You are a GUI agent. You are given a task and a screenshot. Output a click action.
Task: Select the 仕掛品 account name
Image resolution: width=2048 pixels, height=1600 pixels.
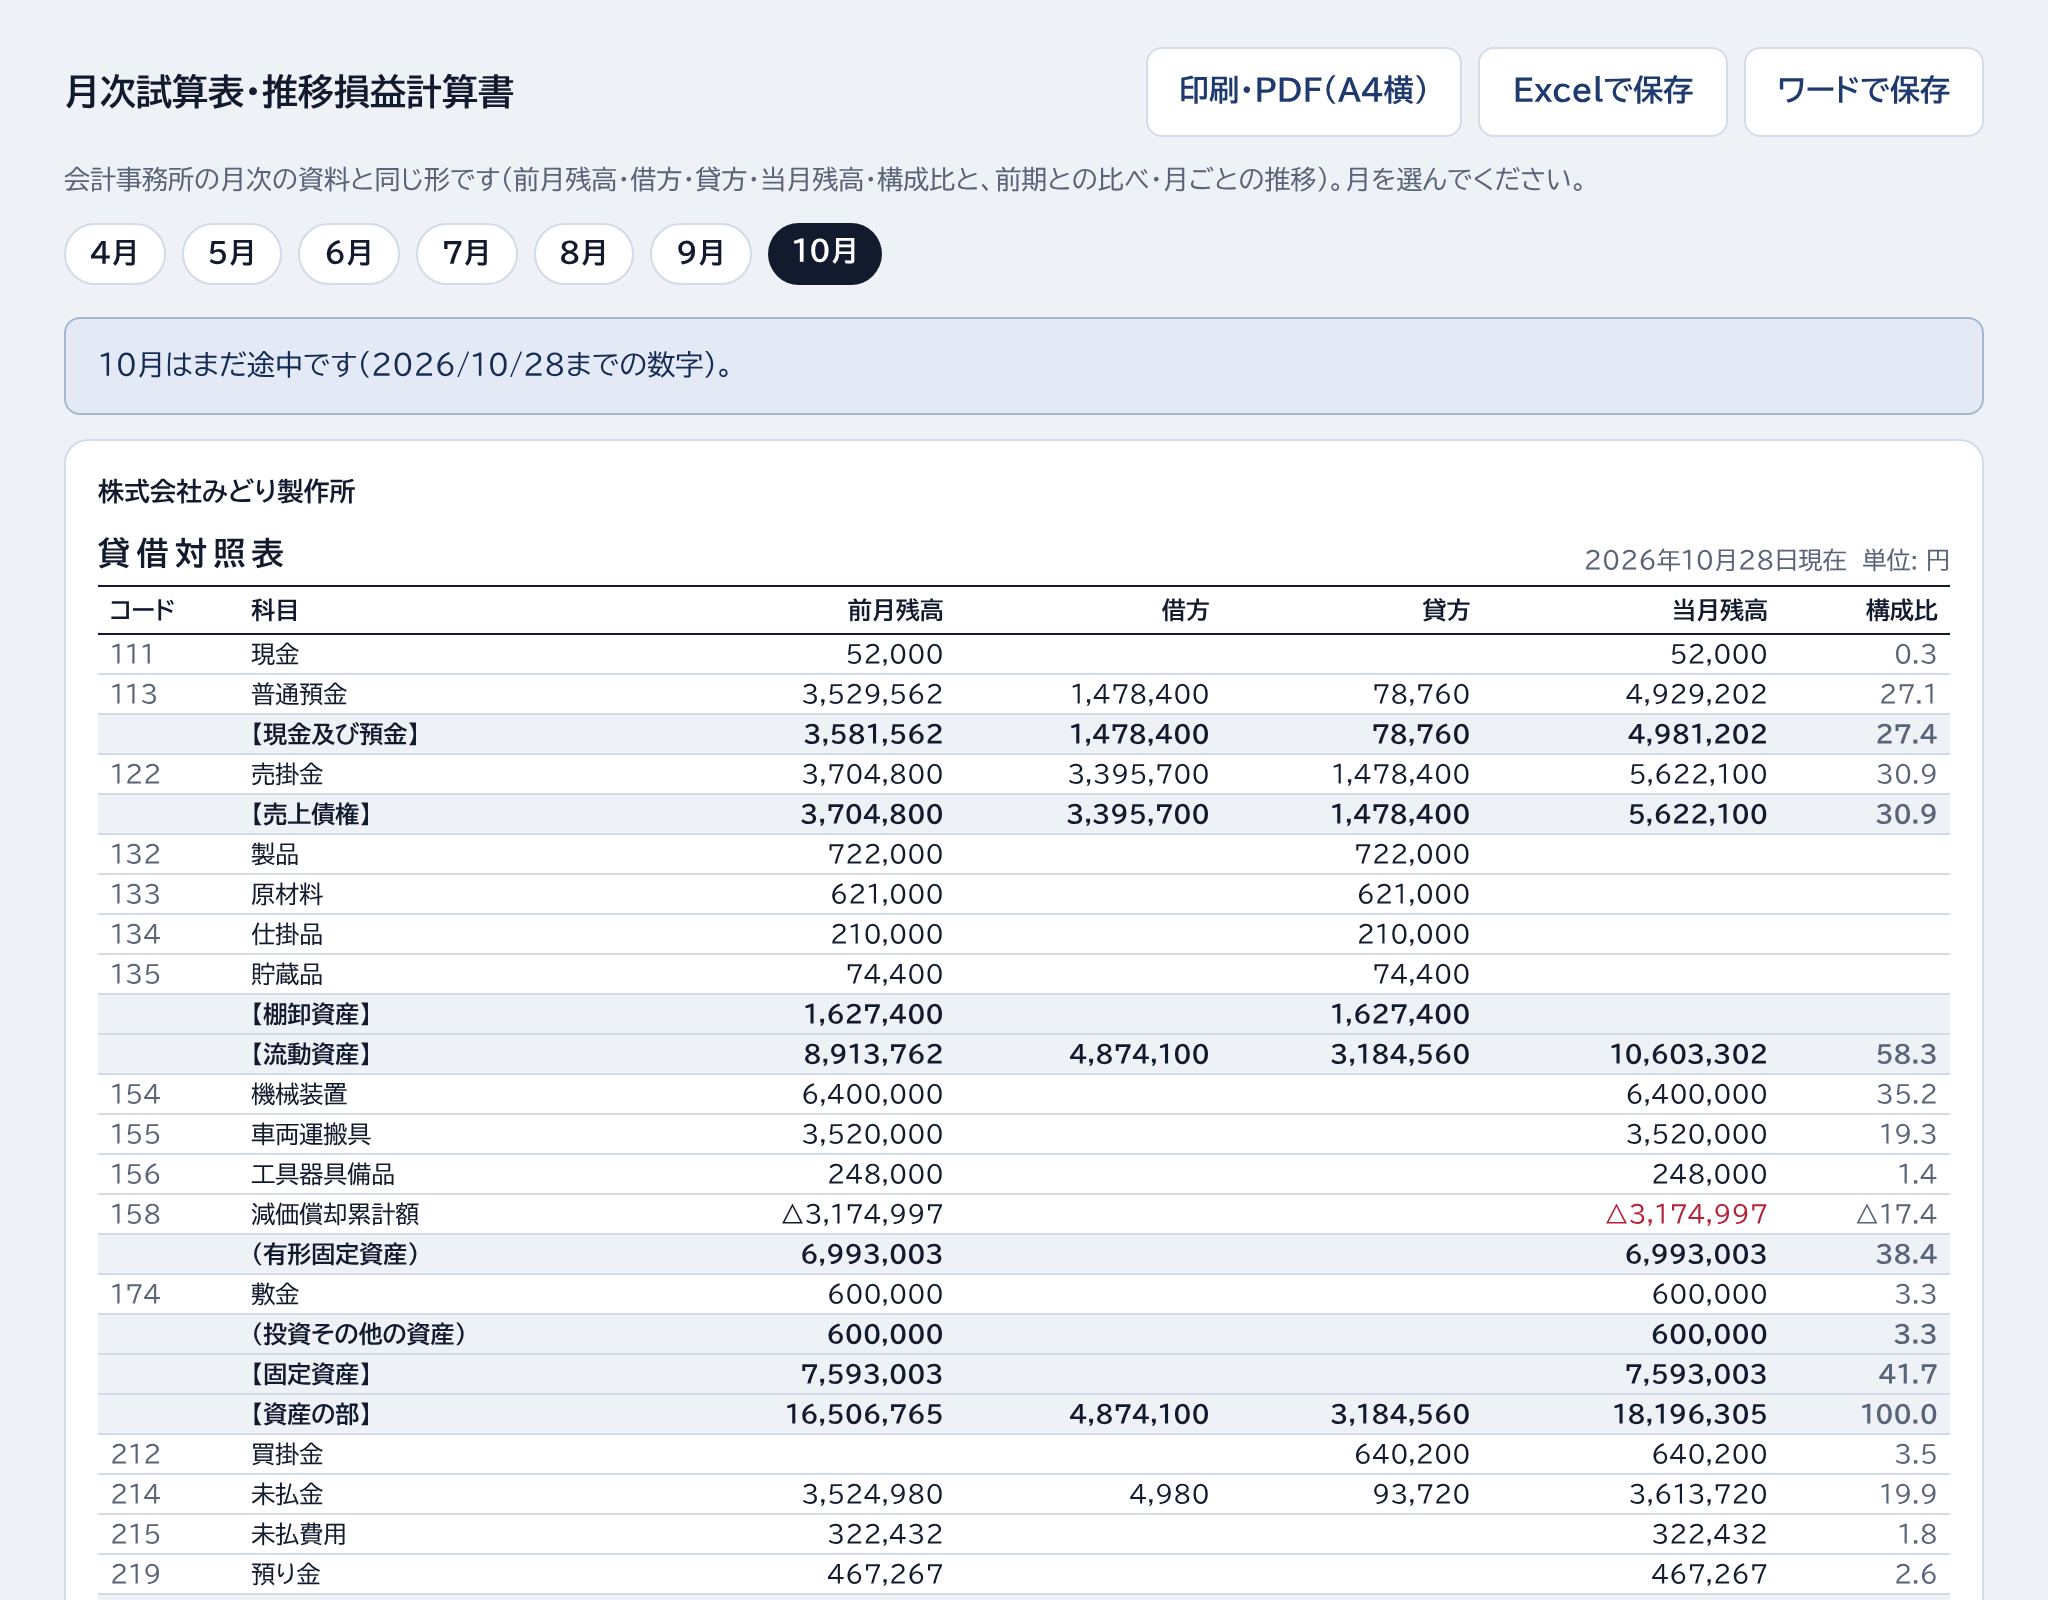(x=287, y=934)
